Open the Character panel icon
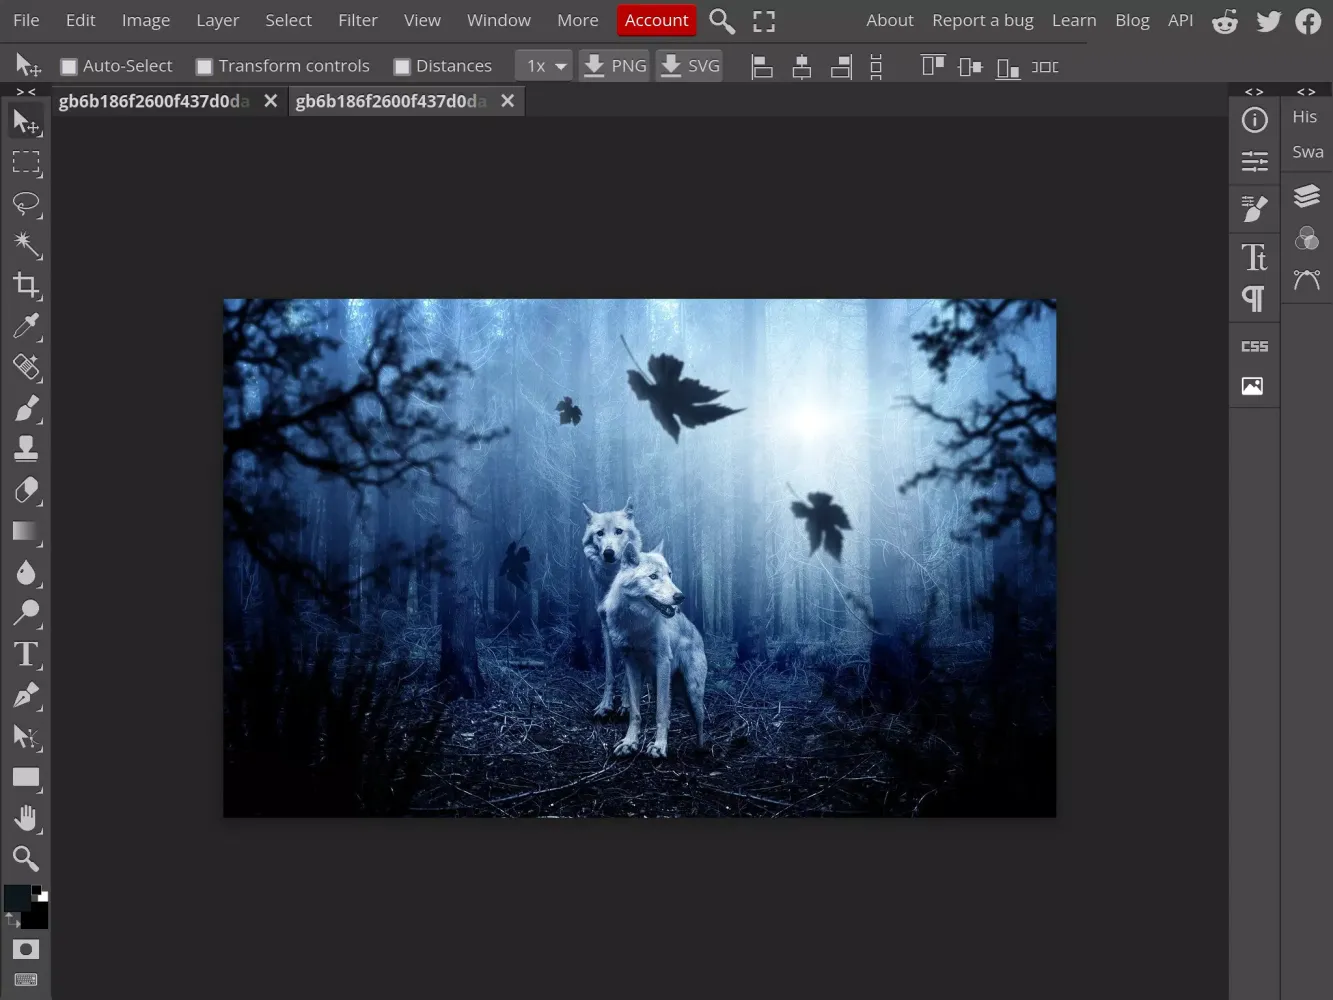Screen dimensions: 1333x1000 coord(1254,257)
